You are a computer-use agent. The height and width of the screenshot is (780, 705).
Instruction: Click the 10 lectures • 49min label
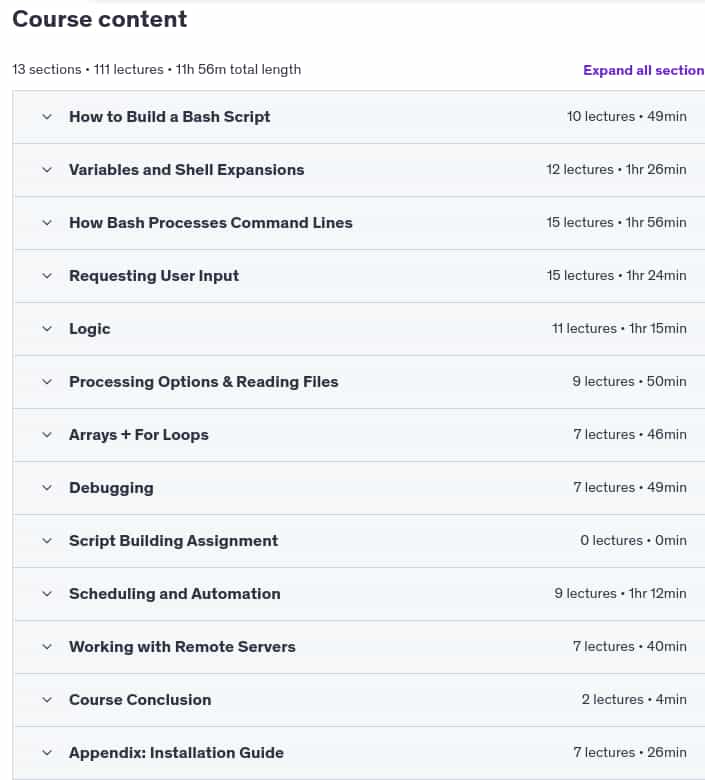pyautogui.click(x=627, y=116)
